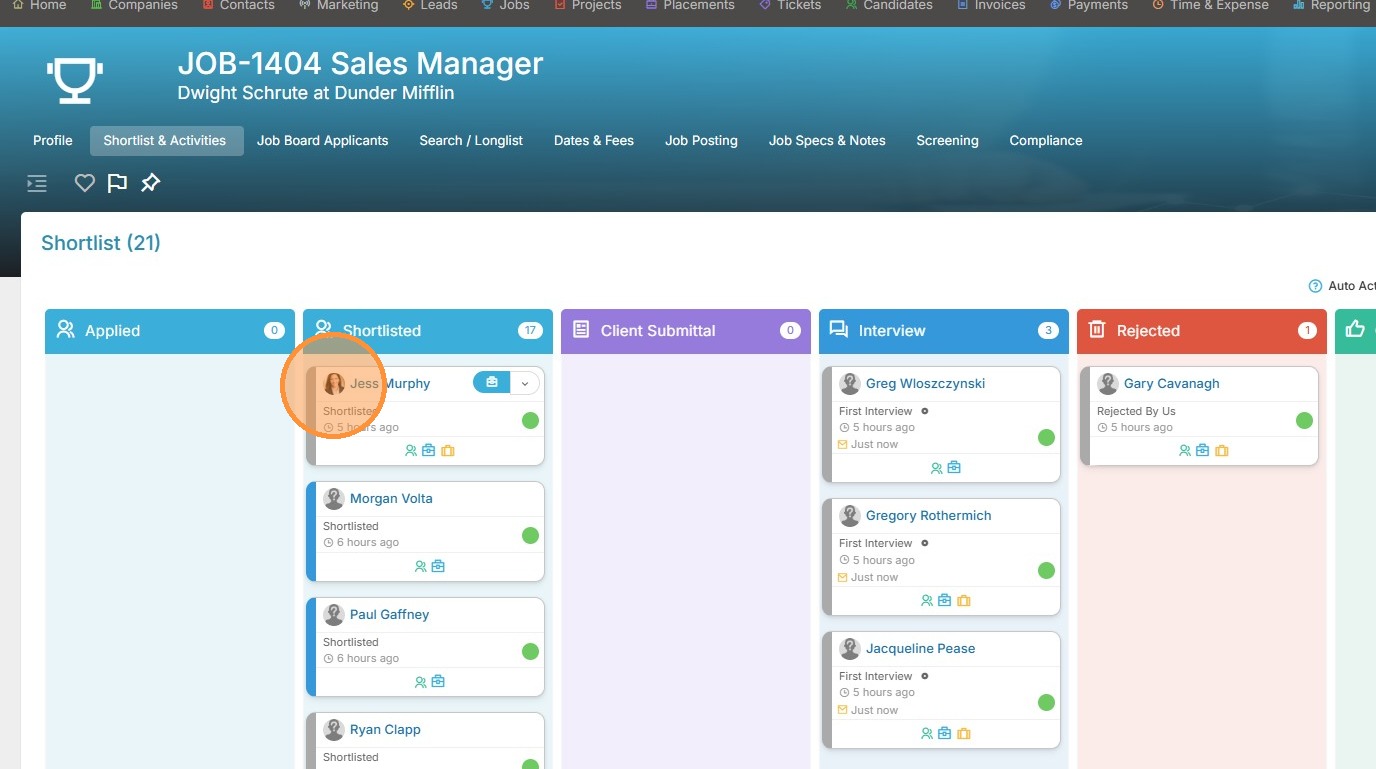Image resolution: width=1376 pixels, height=769 pixels.
Task: Open the help icon beside Auto Act
Action: [x=1315, y=286]
